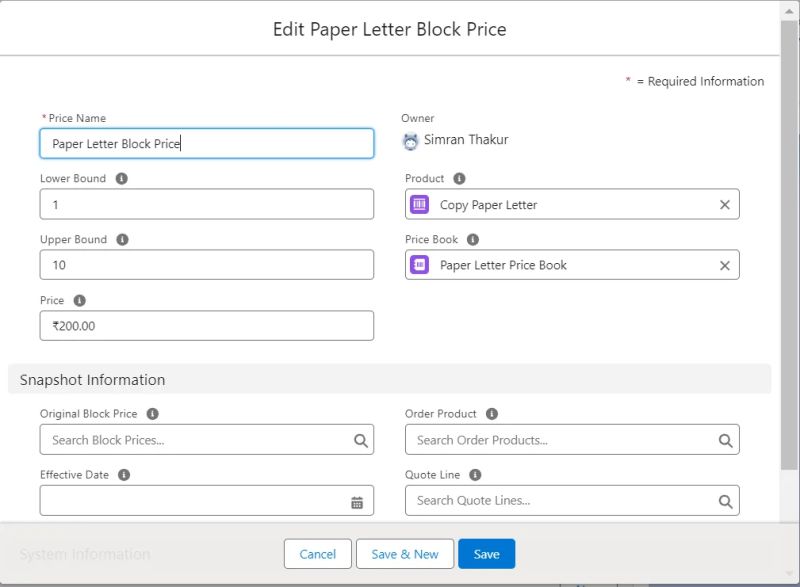This screenshot has height=587, width=800.
Task: Clear the Paper Letter Price Book selection
Action: [724, 264]
